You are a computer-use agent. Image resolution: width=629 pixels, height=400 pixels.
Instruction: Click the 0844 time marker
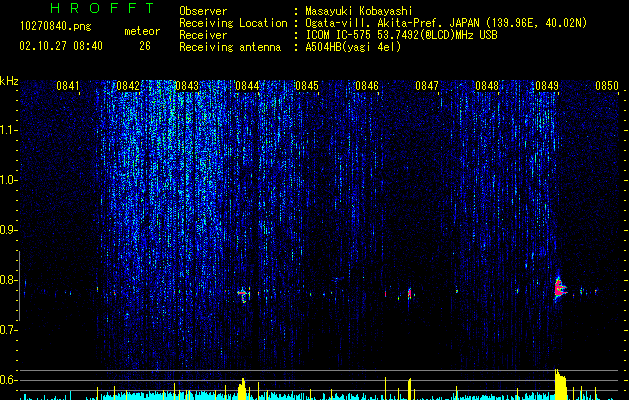tap(247, 86)
